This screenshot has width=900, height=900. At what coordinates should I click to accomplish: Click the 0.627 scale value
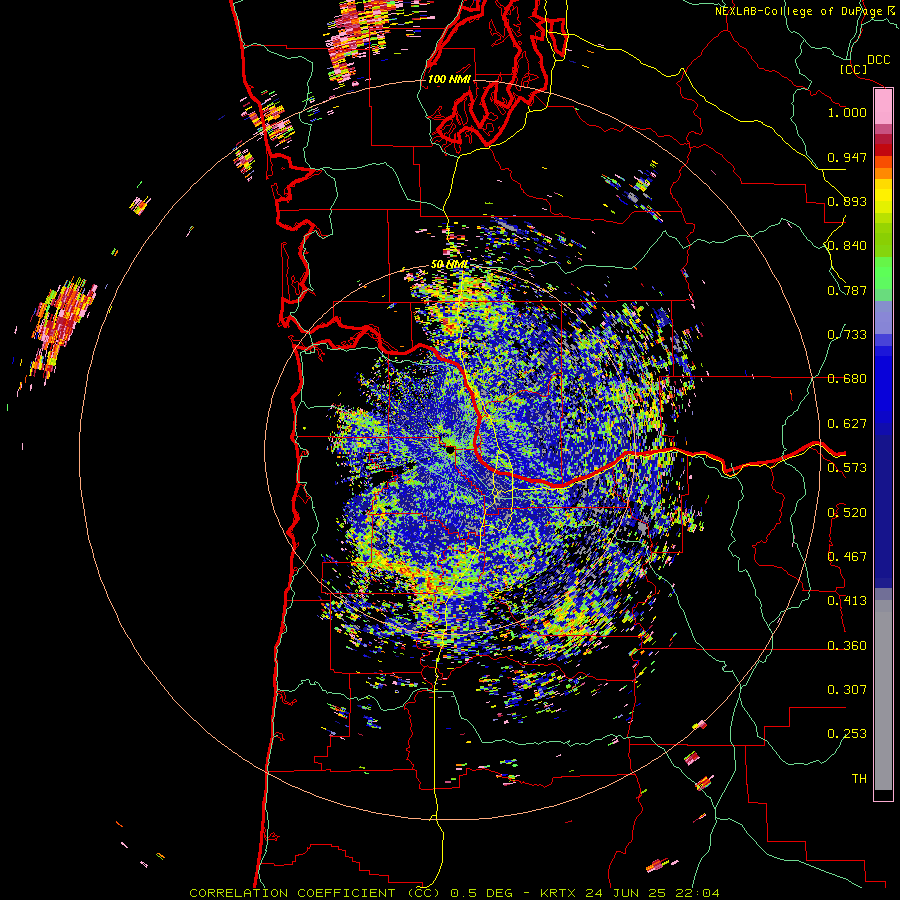tap(847, 424)
